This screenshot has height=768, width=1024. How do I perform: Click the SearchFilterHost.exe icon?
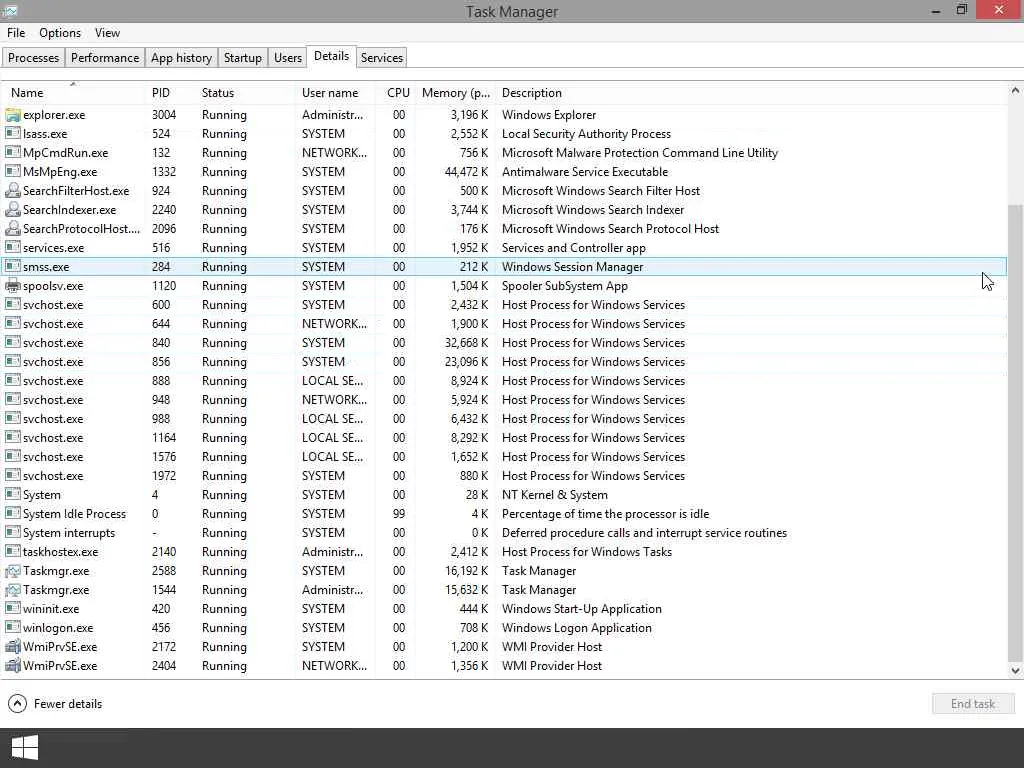pyautogui.click(x=12, y=191)
